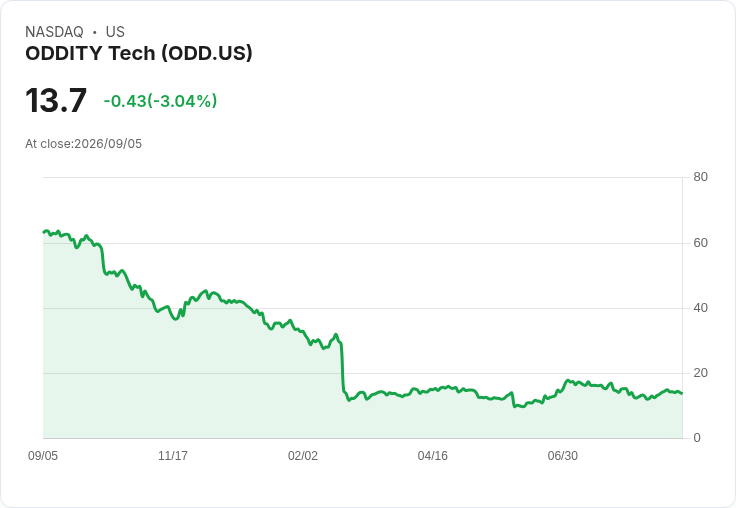
Task: Click the NASDAQ exchange label
Action: coord(54,32)
